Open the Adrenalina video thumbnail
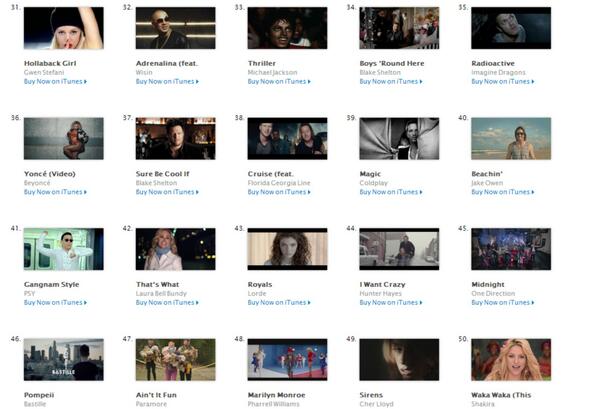This screenshot has width=600, height=409. (176, 28)
